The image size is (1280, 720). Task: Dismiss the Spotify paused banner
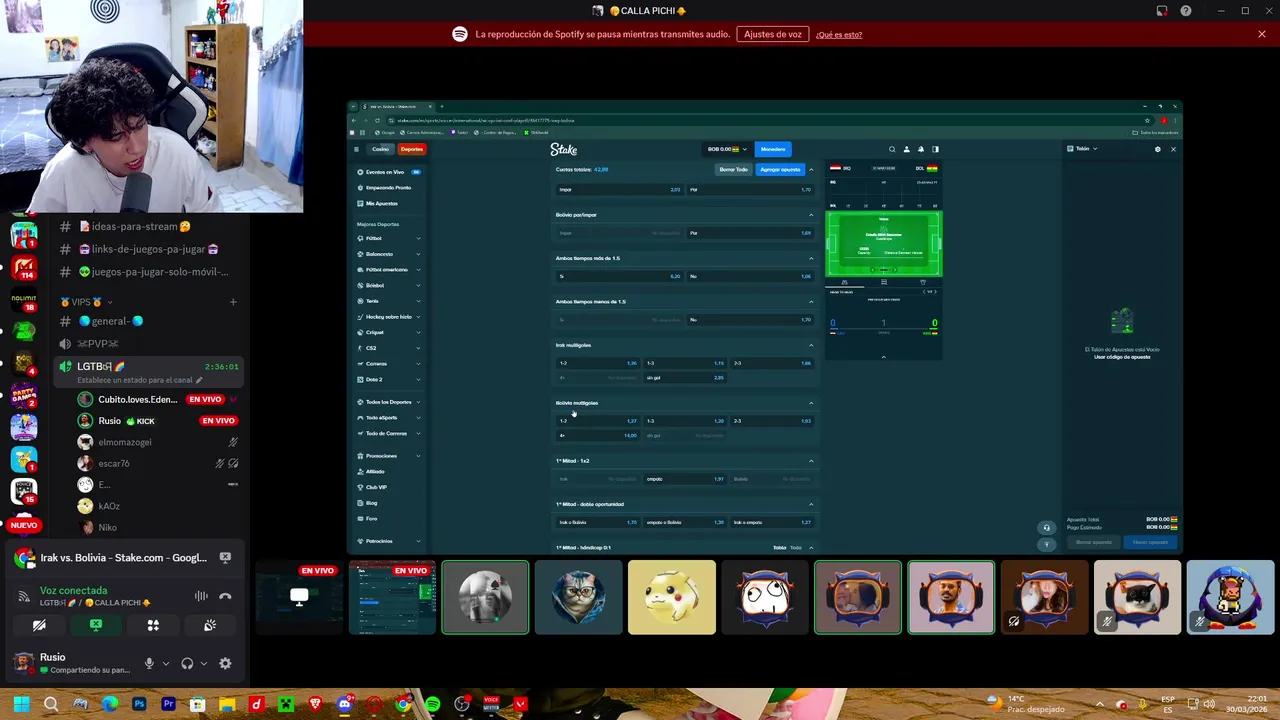[1262, 34]
